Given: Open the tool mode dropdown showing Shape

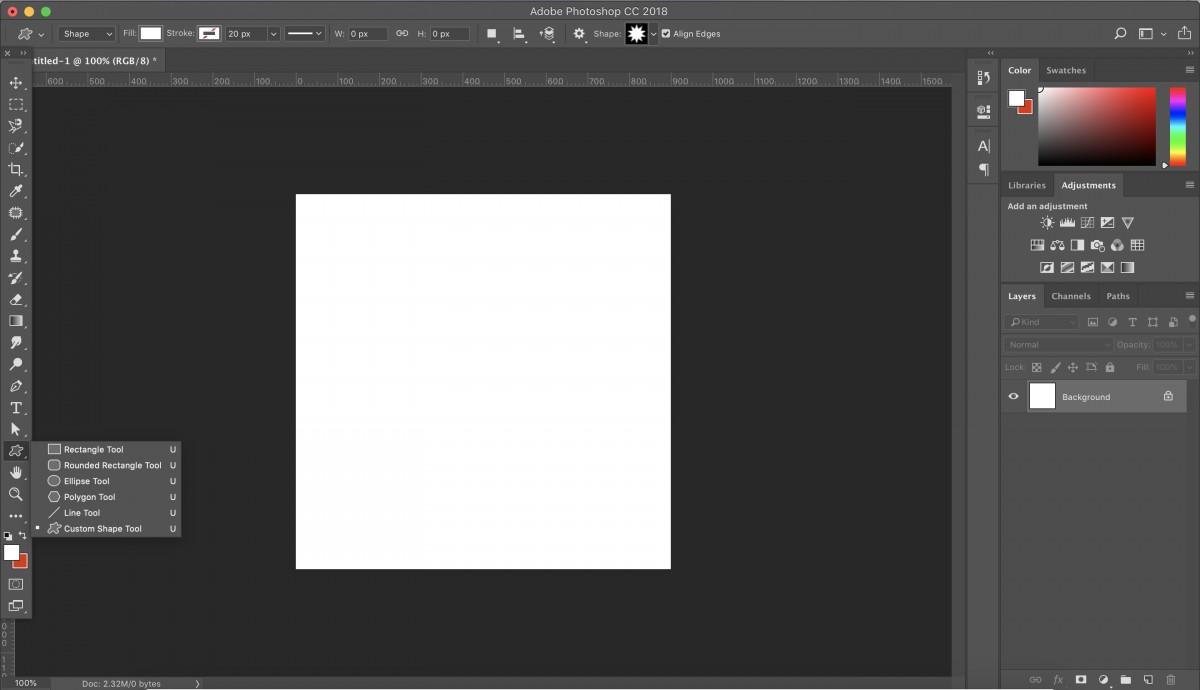Looking at the screenshot, I should [86, 33].
